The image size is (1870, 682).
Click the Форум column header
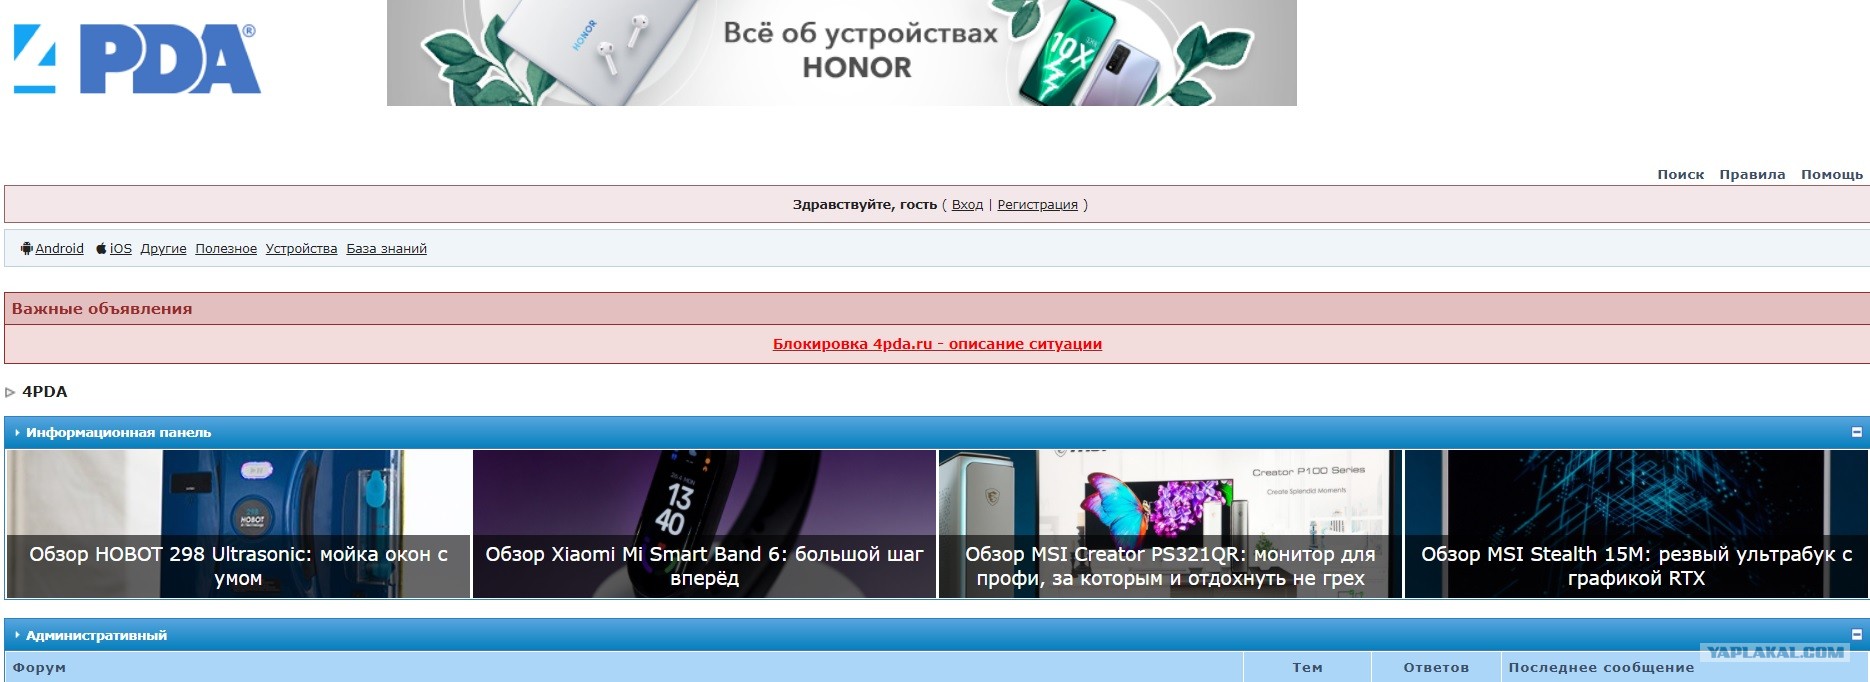point(39,668)
